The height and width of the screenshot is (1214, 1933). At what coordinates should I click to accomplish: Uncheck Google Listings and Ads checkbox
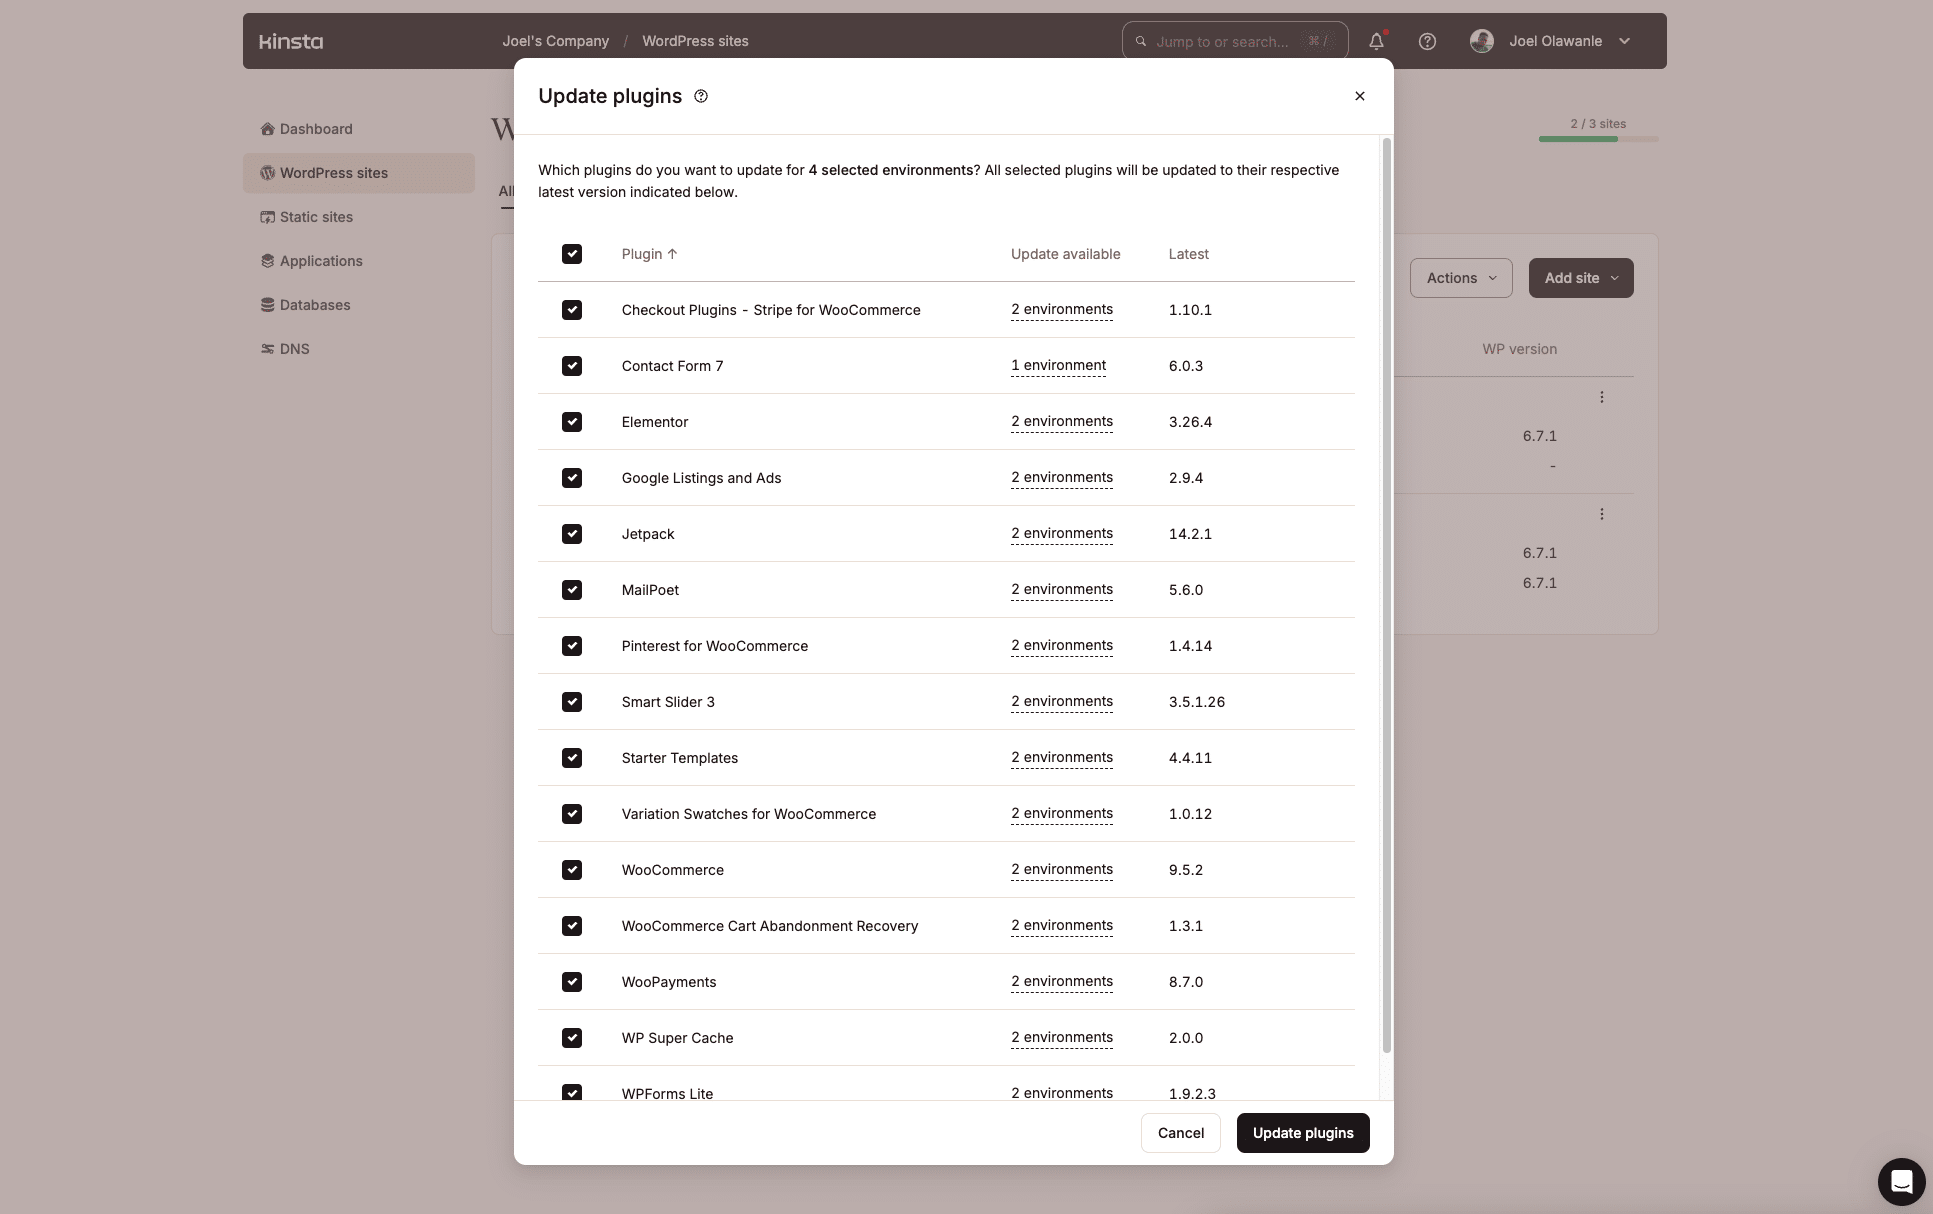[x=572, y=478]
